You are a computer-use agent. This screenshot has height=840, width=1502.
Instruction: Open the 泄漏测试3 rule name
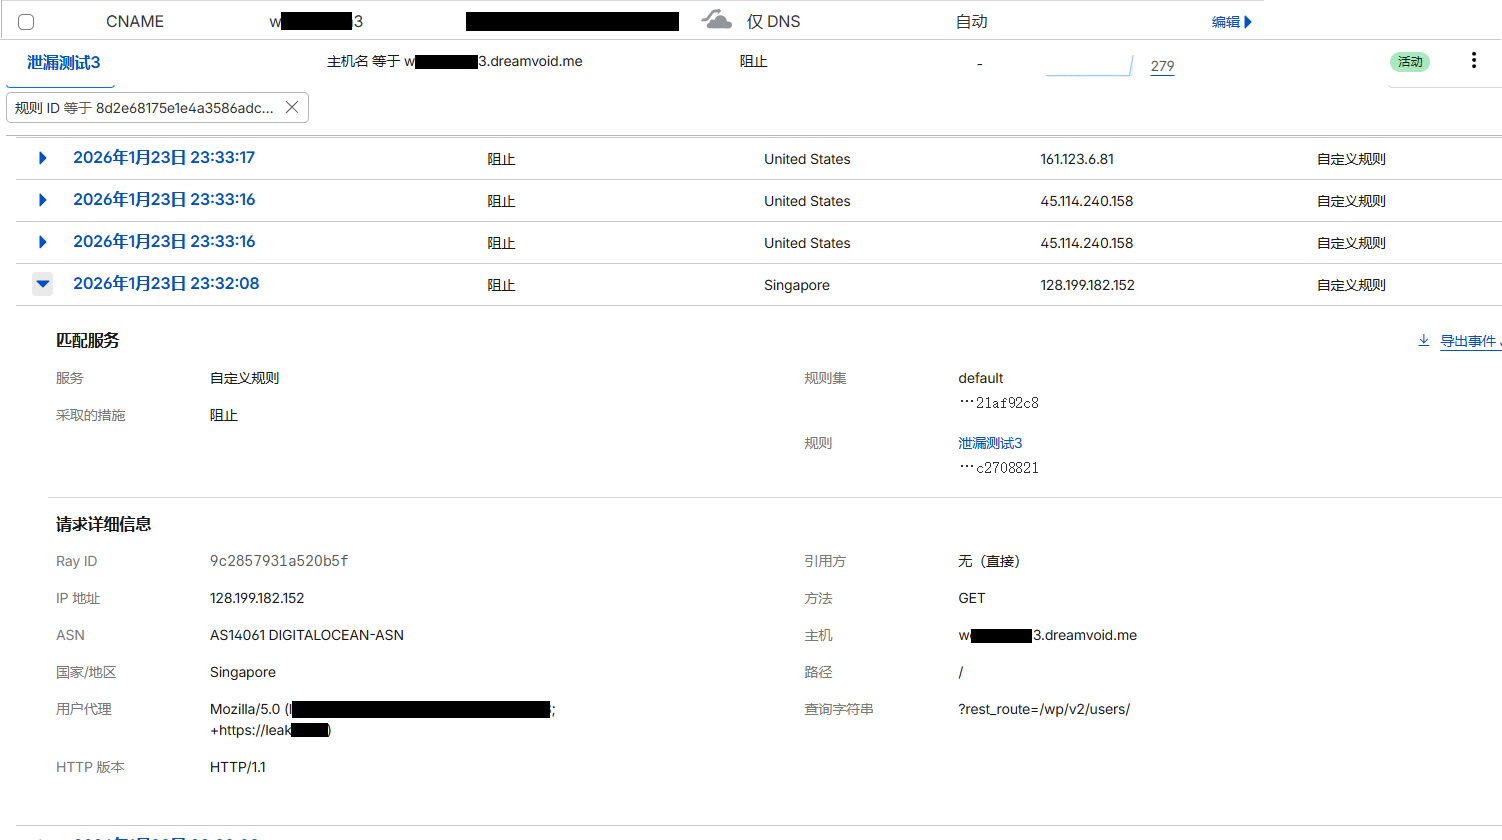[63, 62]
